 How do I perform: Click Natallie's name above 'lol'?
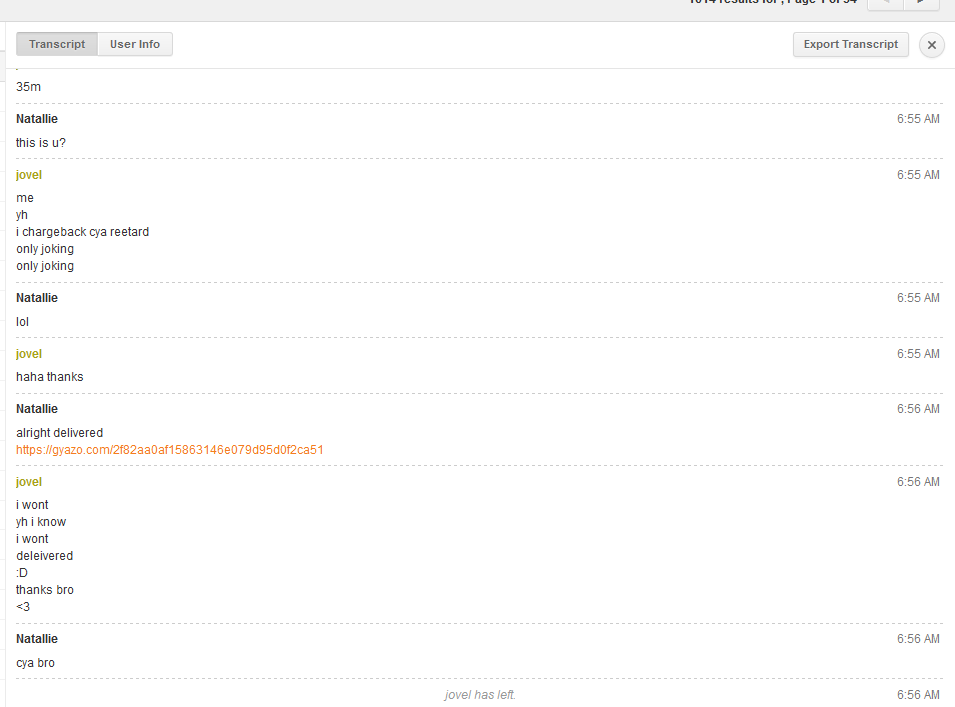pyautogui.click(x=37, y=298)
